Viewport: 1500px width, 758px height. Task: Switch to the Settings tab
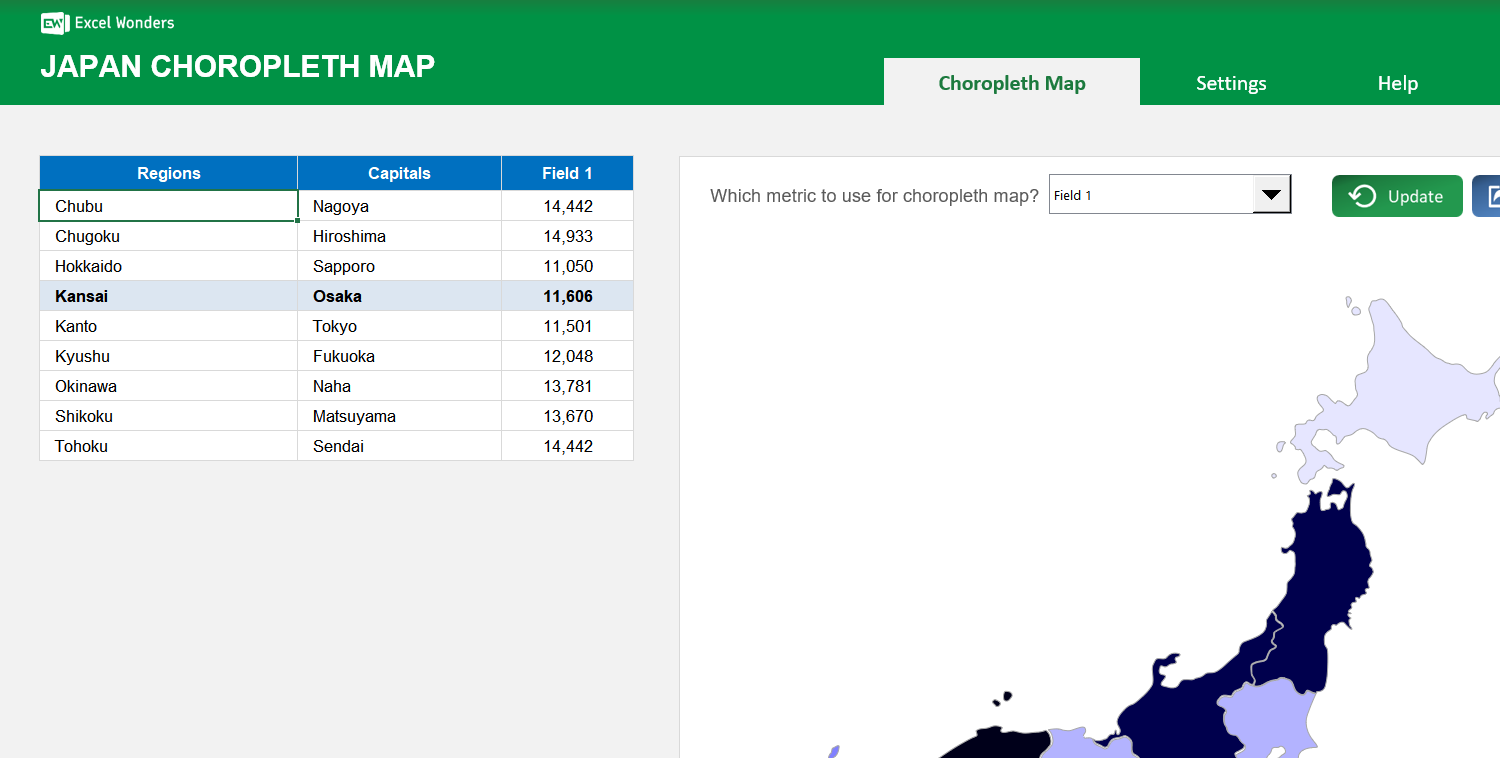[x=1231, y=83]
